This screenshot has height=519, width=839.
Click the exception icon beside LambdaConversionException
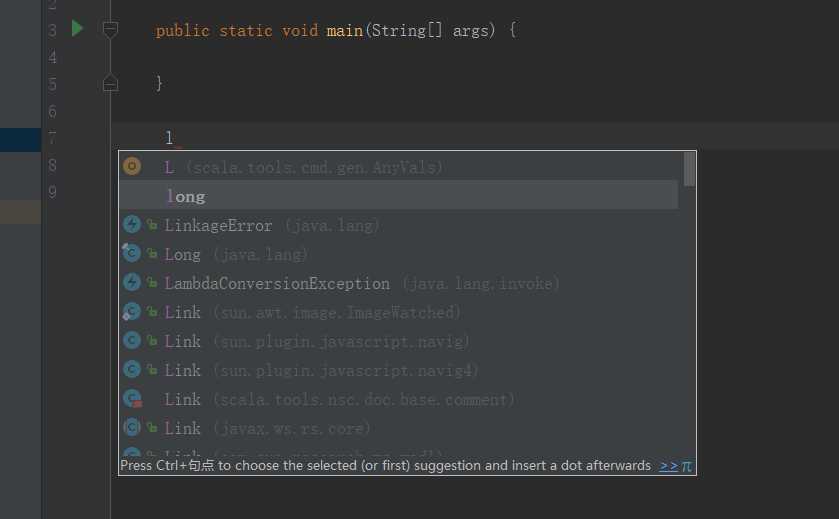[x=131, y=283]
